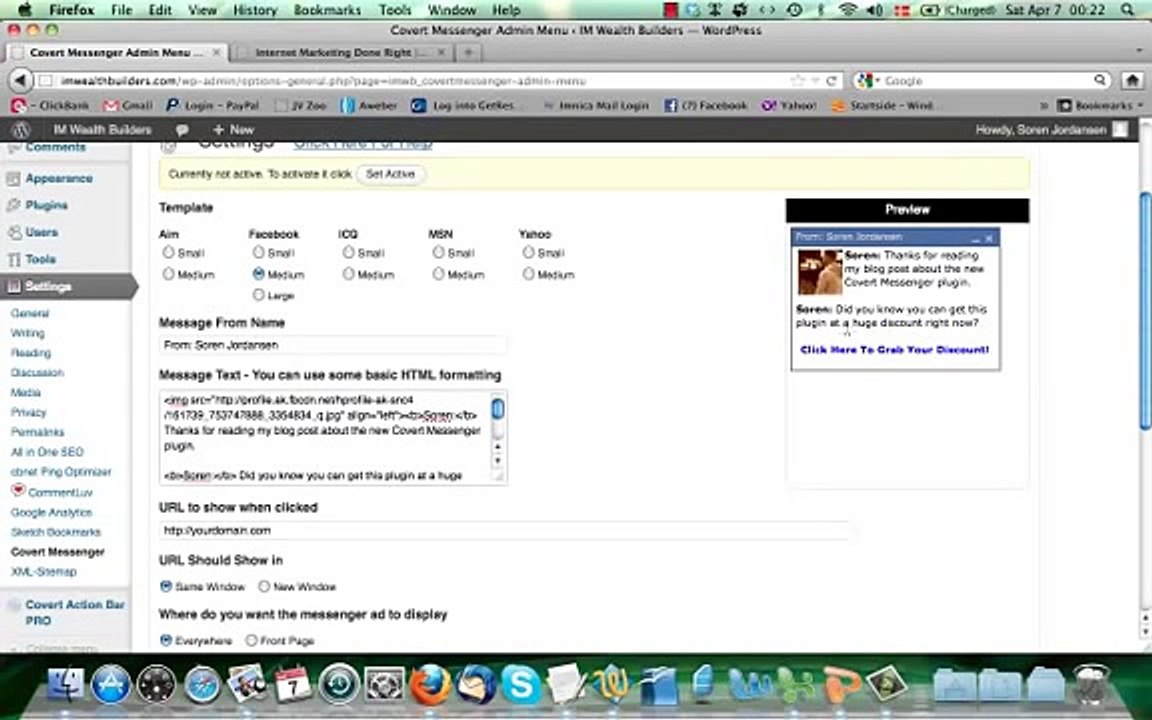Open the ClickBank bookmark

[50, 106]
